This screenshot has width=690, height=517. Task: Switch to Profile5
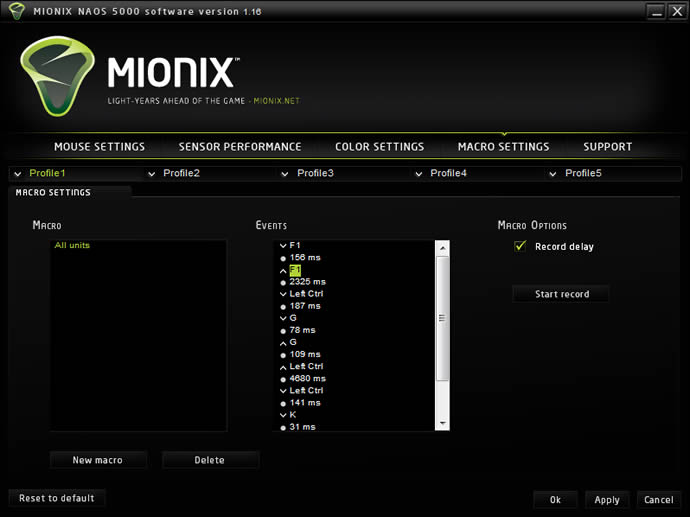click(x=583, y=173)
